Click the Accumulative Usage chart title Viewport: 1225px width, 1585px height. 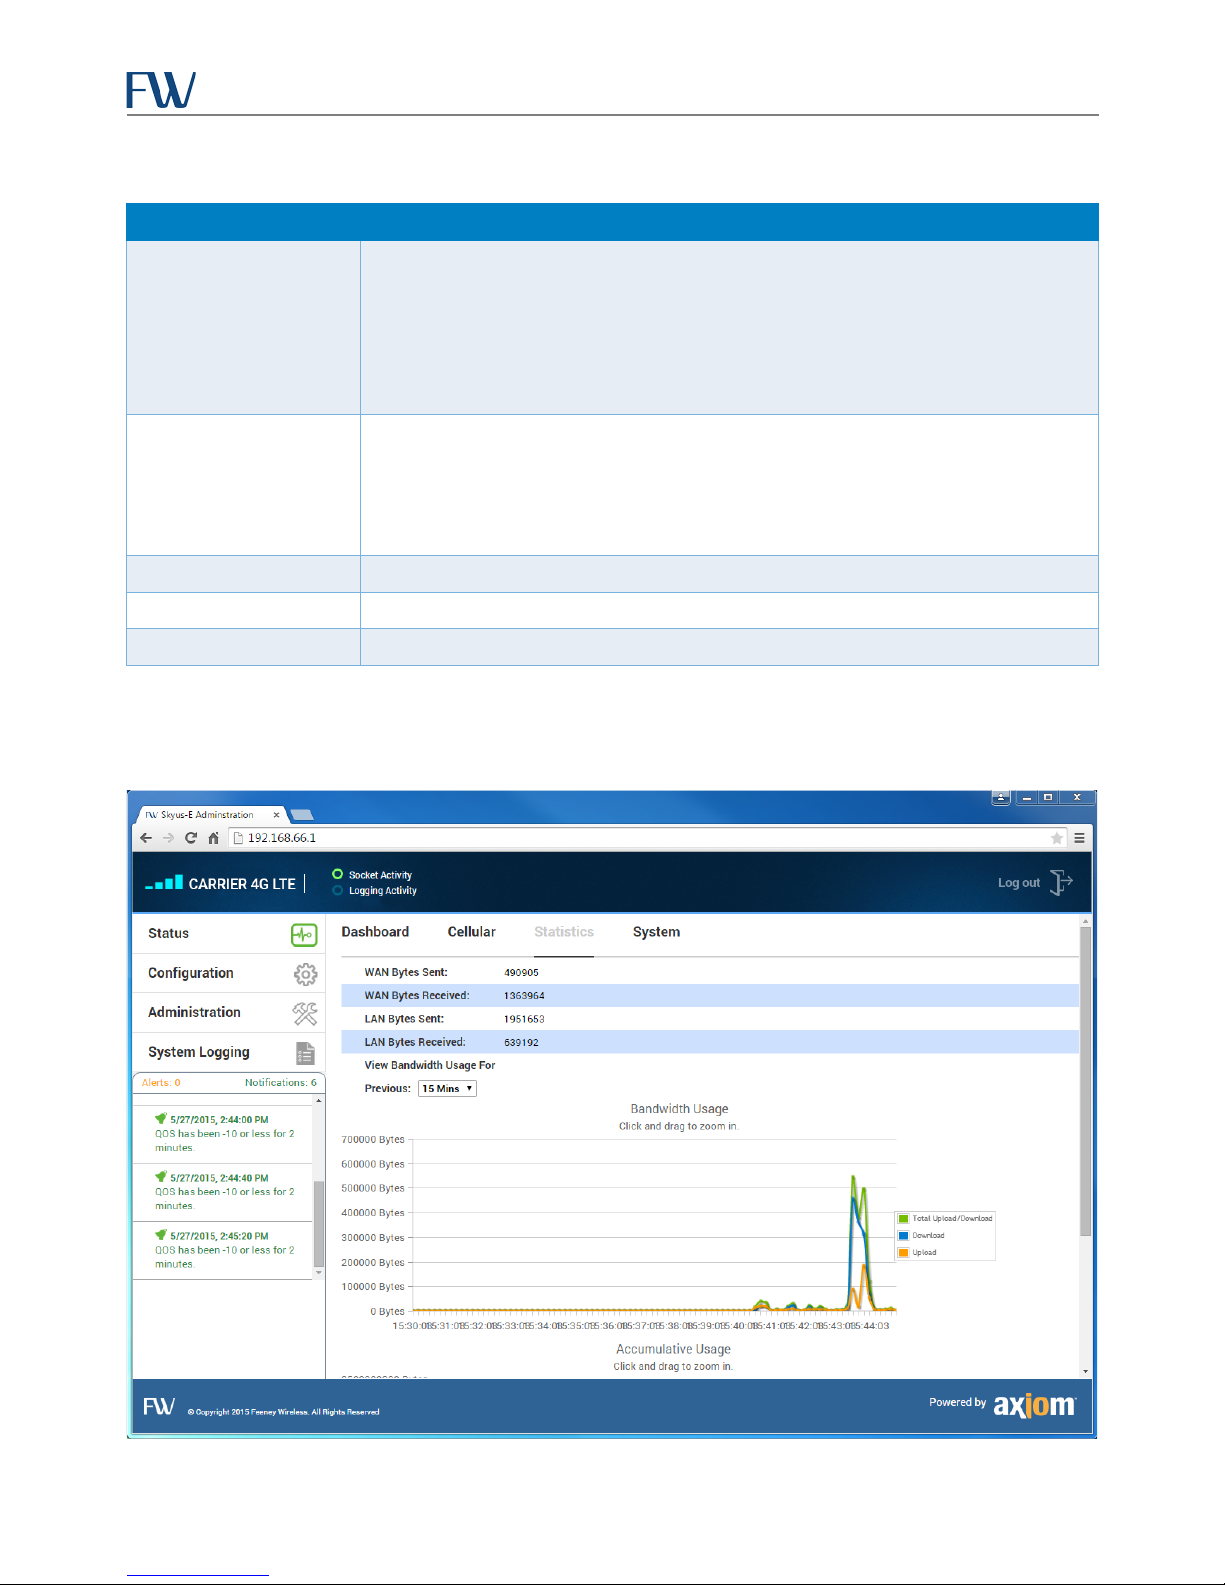tap(673, 1349)
